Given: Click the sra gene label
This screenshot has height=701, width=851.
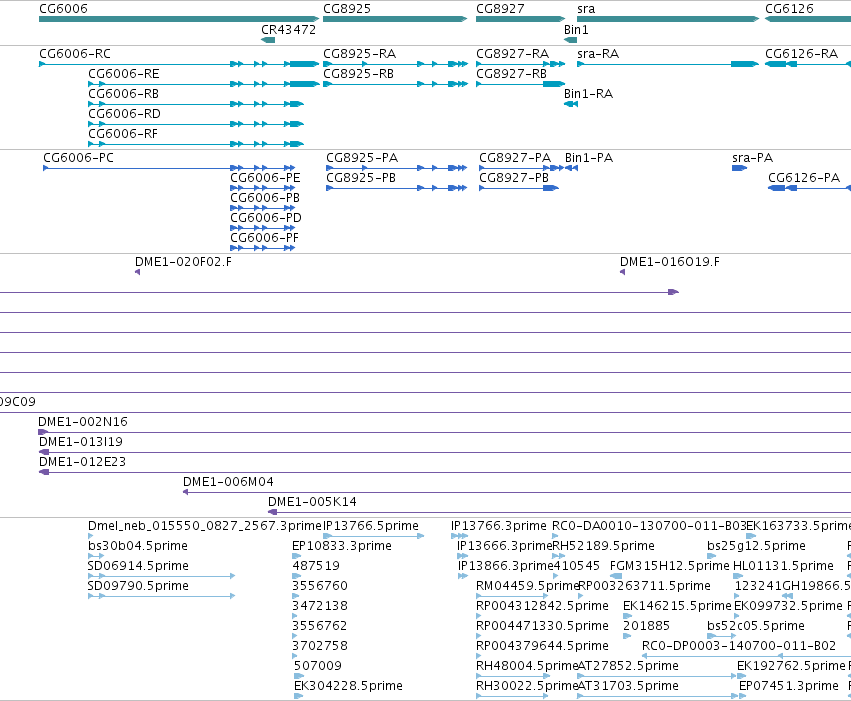Looking at the screenshot, I should click(586, 9).
